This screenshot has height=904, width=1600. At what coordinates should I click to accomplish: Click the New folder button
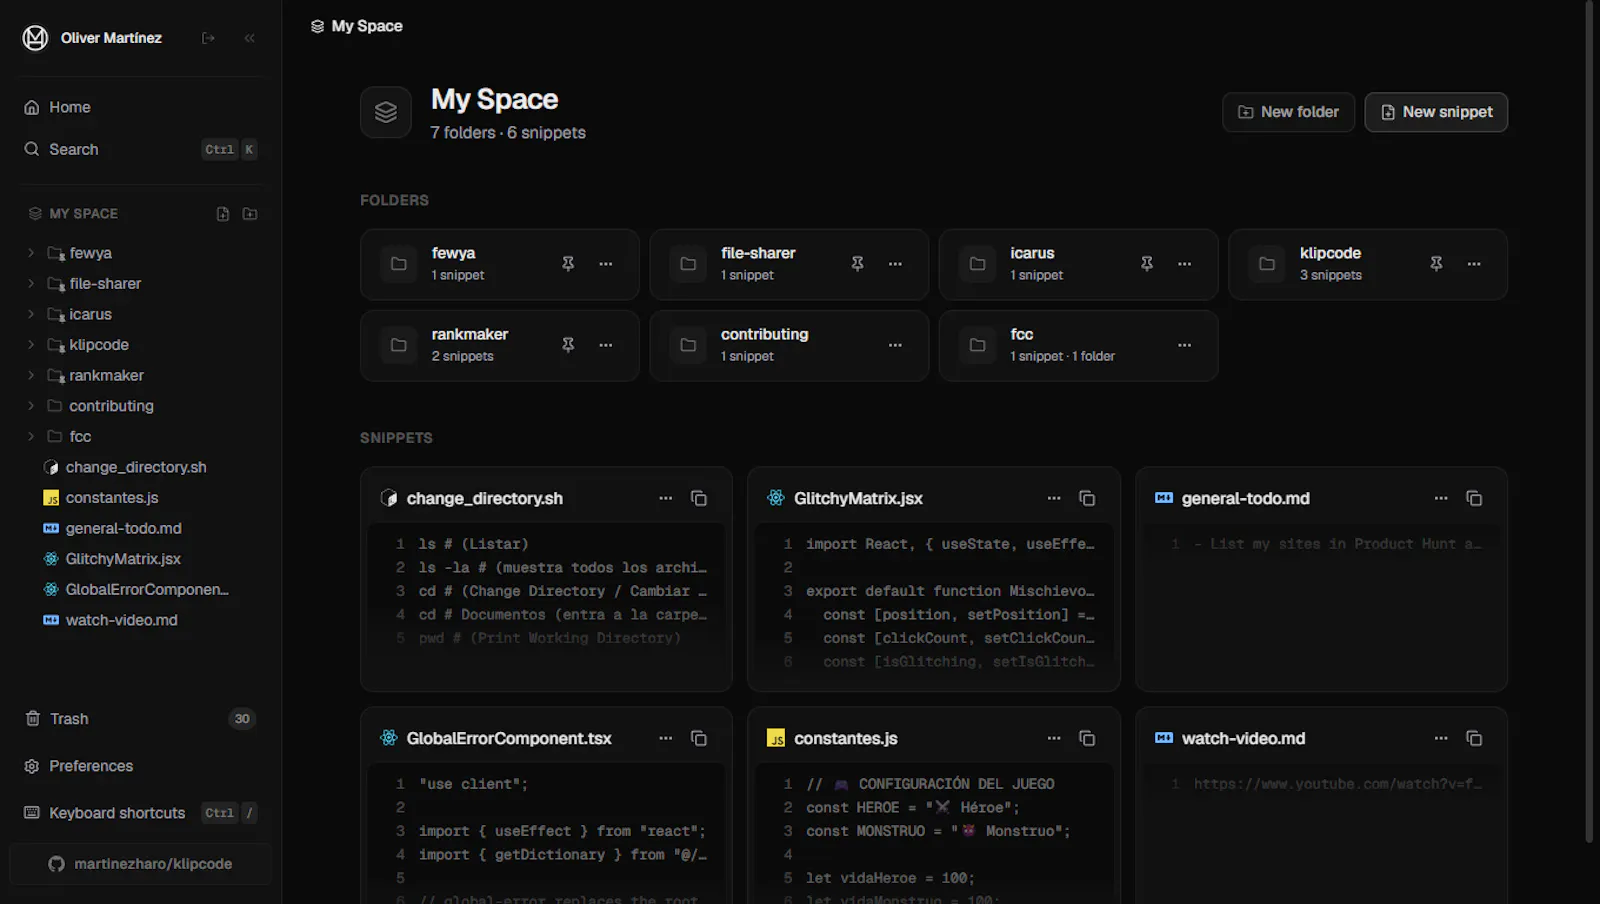(1288, 112)
